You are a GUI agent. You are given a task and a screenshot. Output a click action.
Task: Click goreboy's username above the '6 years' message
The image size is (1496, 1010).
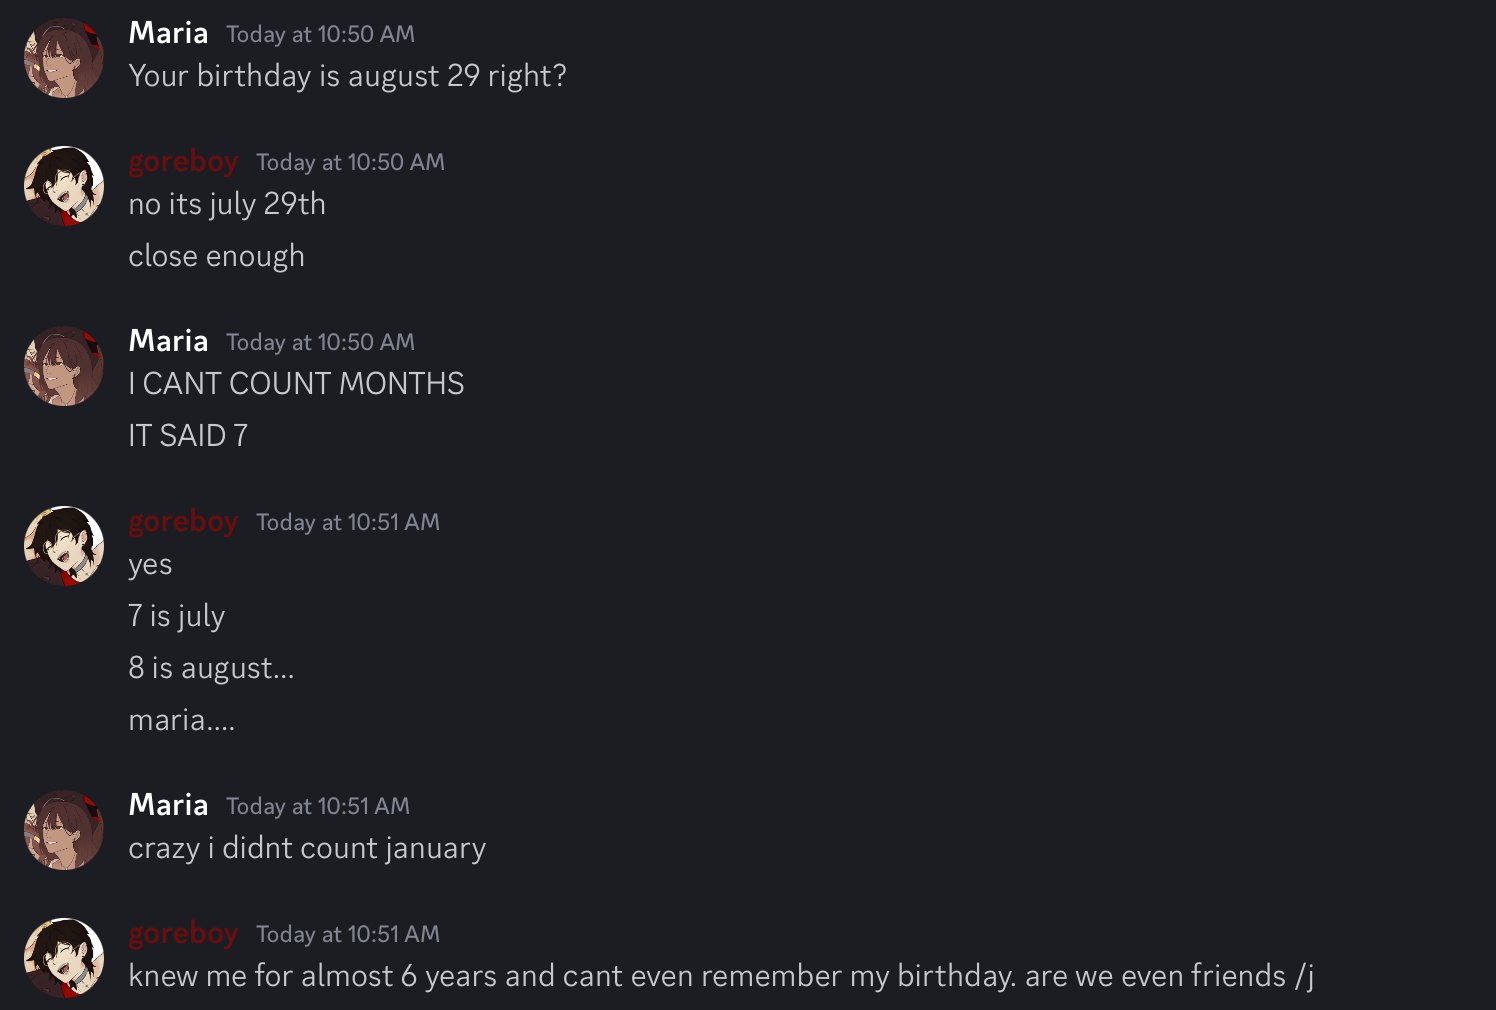pos(183,933)
